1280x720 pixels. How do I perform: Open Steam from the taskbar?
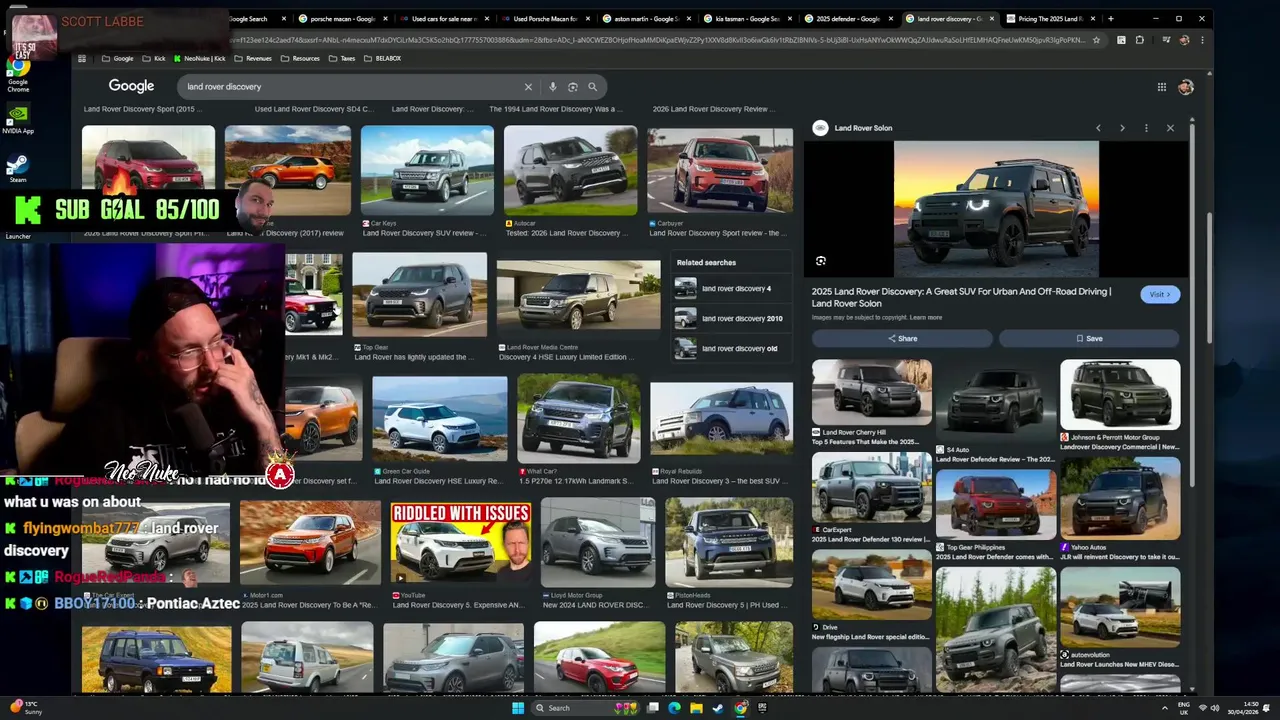718,708
